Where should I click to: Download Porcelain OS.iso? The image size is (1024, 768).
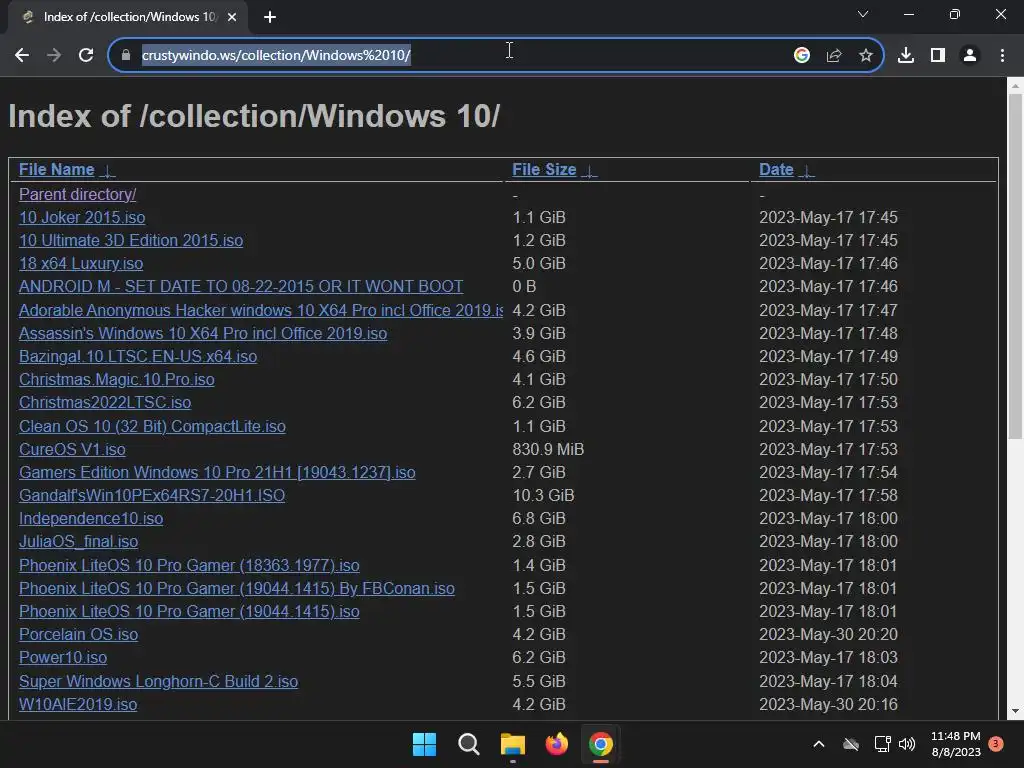point(78,635)
